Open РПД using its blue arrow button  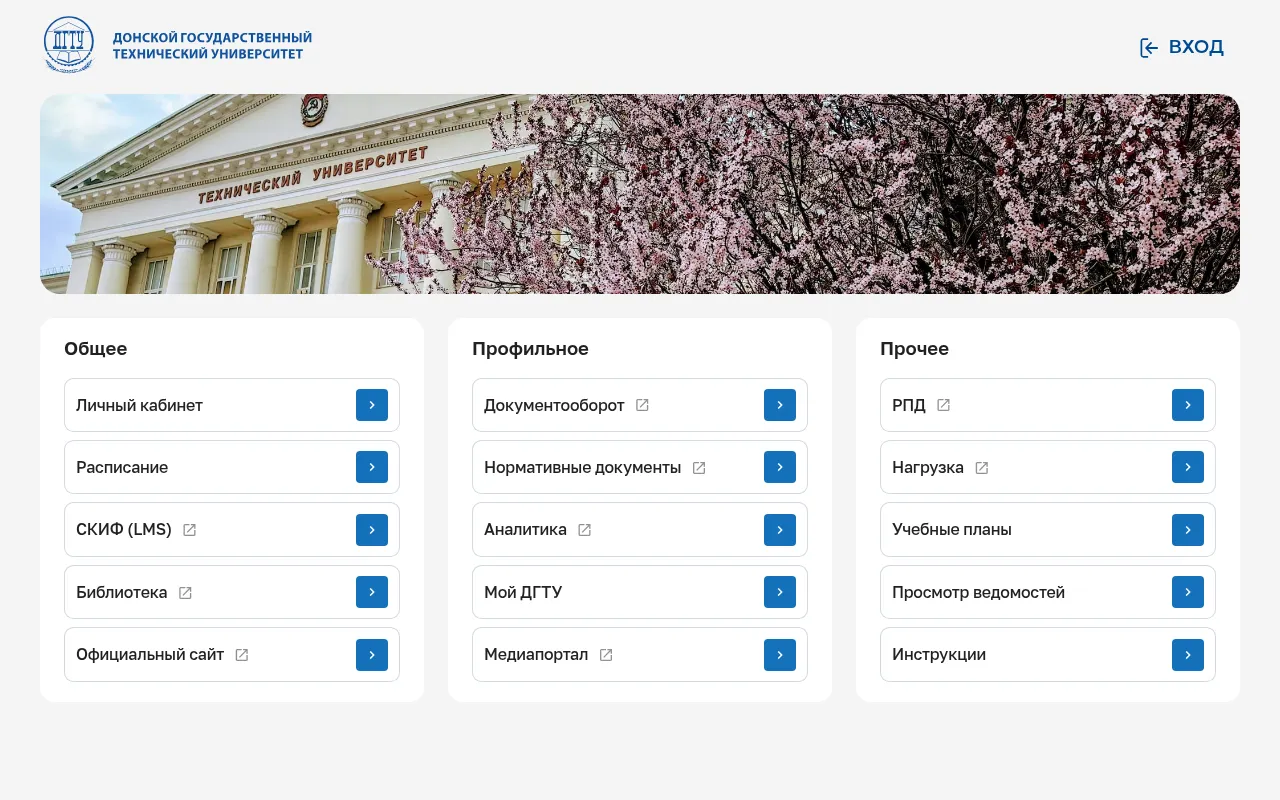coord(1188,405)
